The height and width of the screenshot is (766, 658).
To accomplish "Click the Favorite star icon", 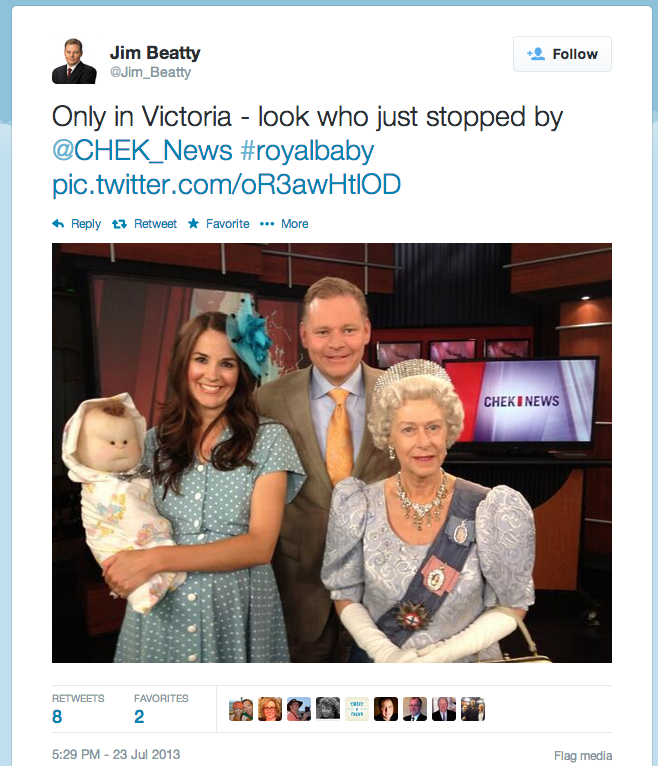I will (x=193, y=223).
